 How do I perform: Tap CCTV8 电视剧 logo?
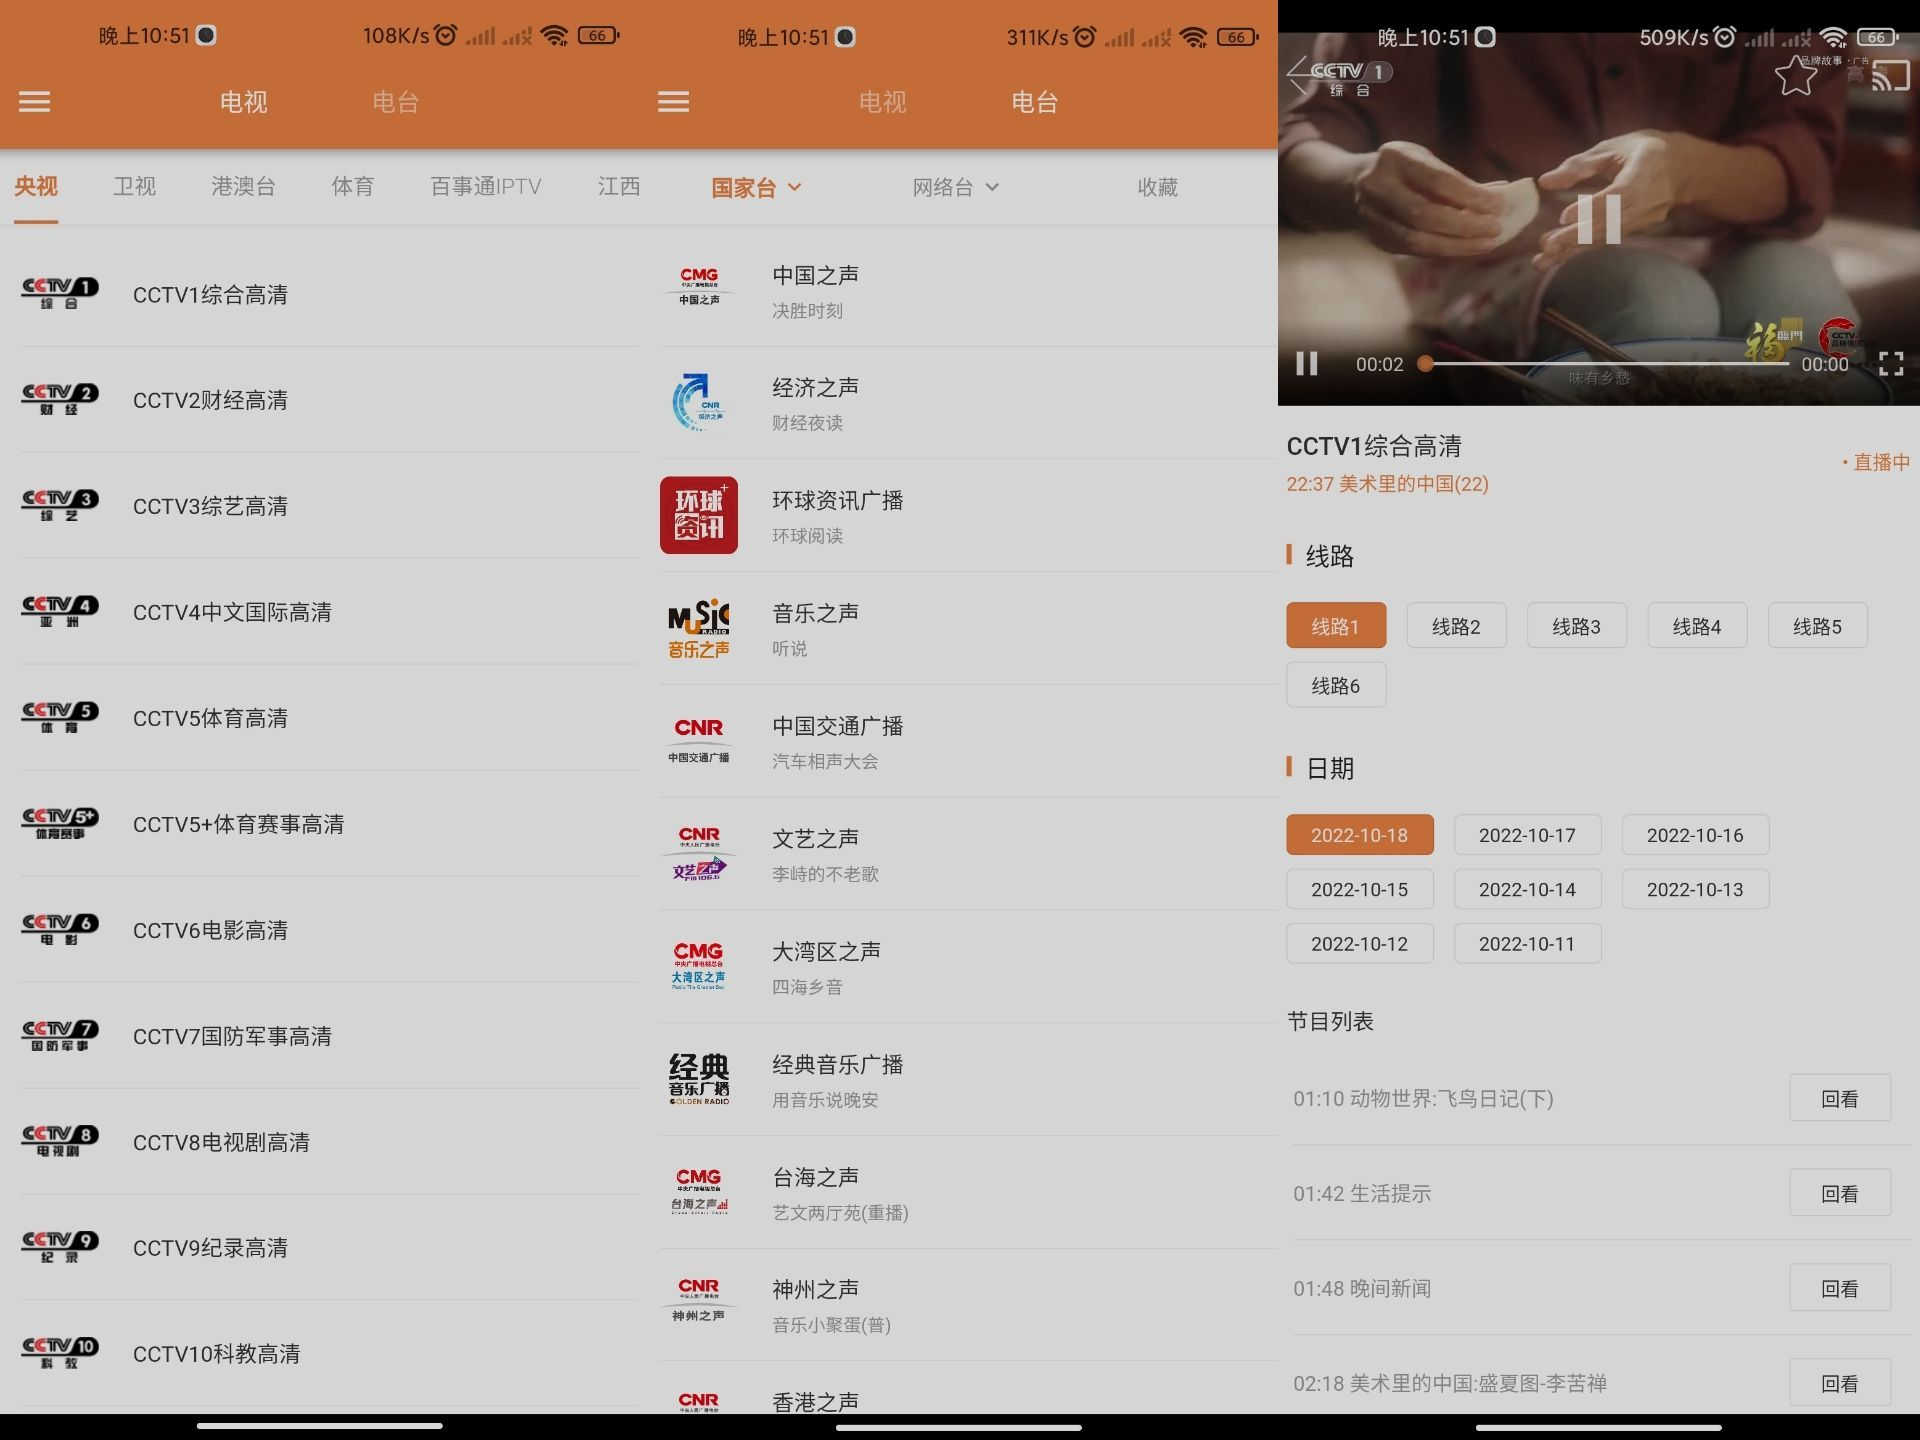tap(60, 1141)
